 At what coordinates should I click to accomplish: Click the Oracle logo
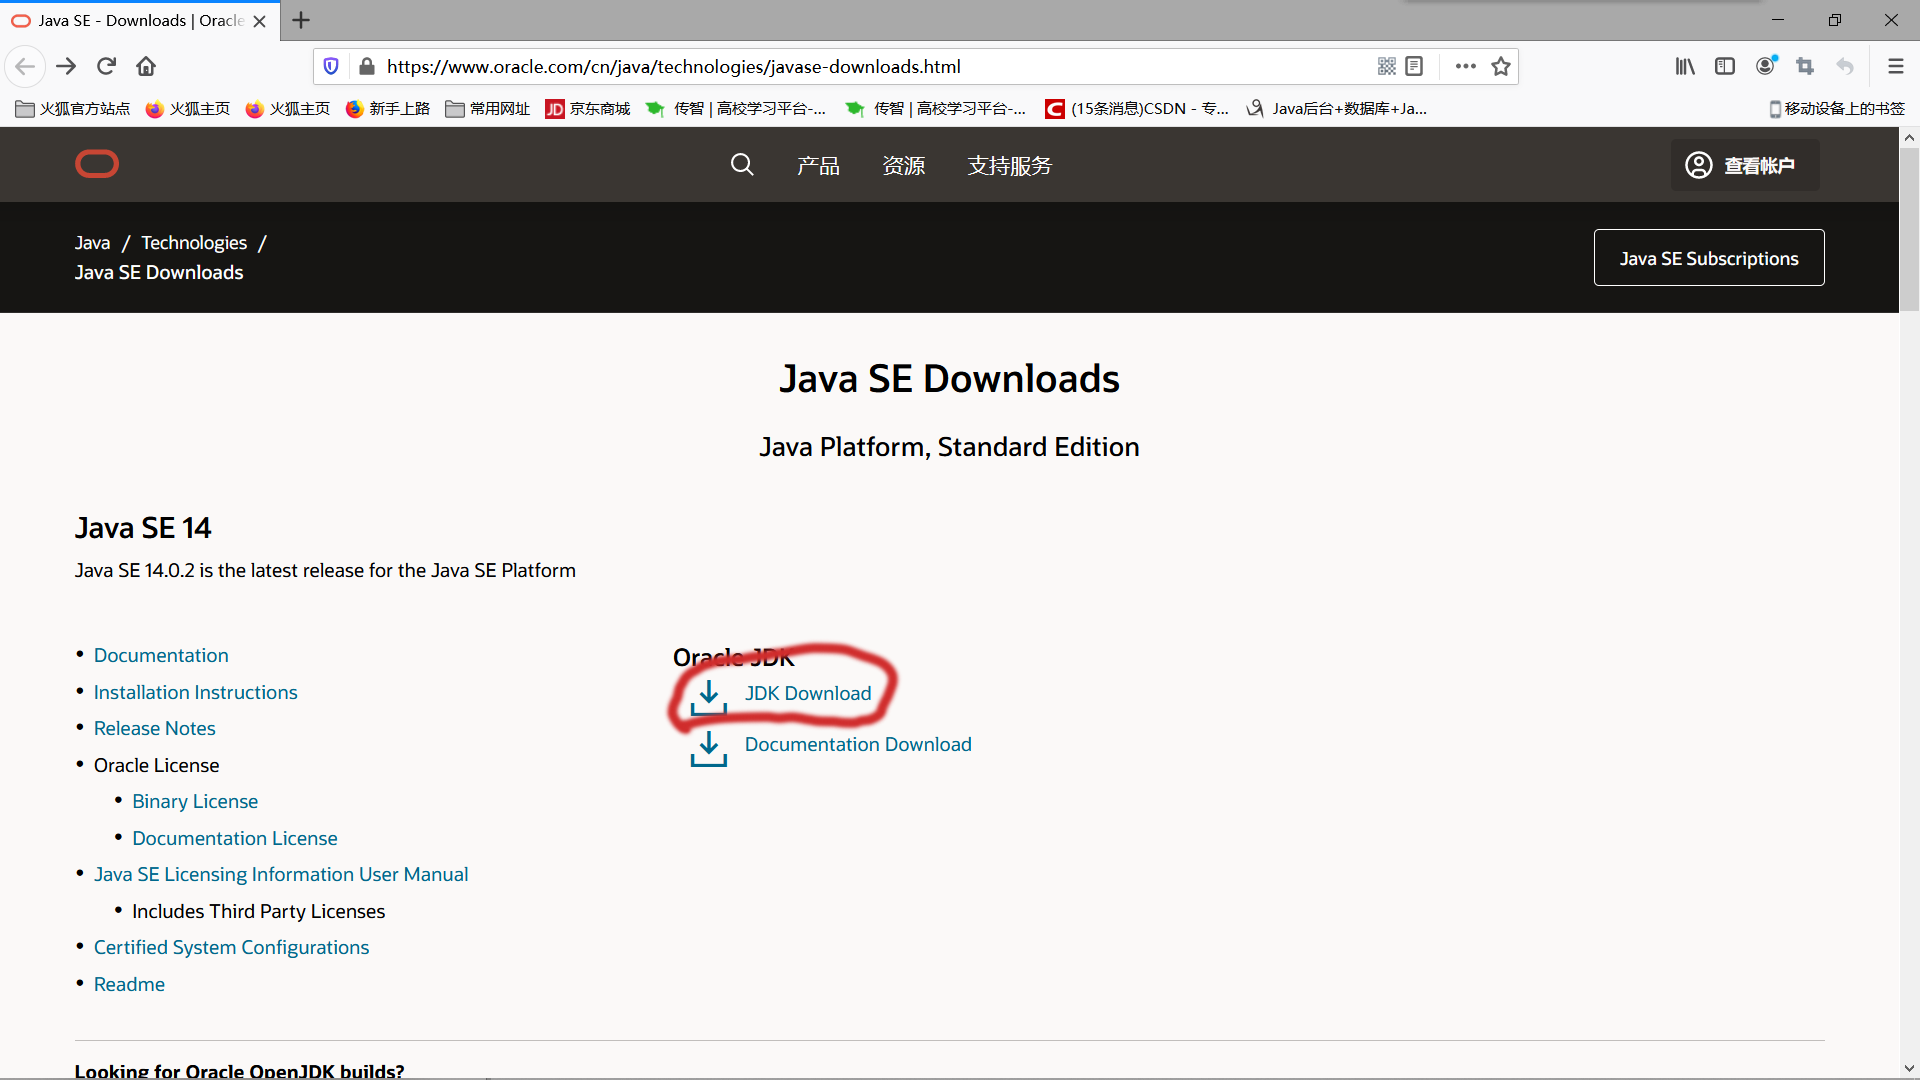click(96, 164)
